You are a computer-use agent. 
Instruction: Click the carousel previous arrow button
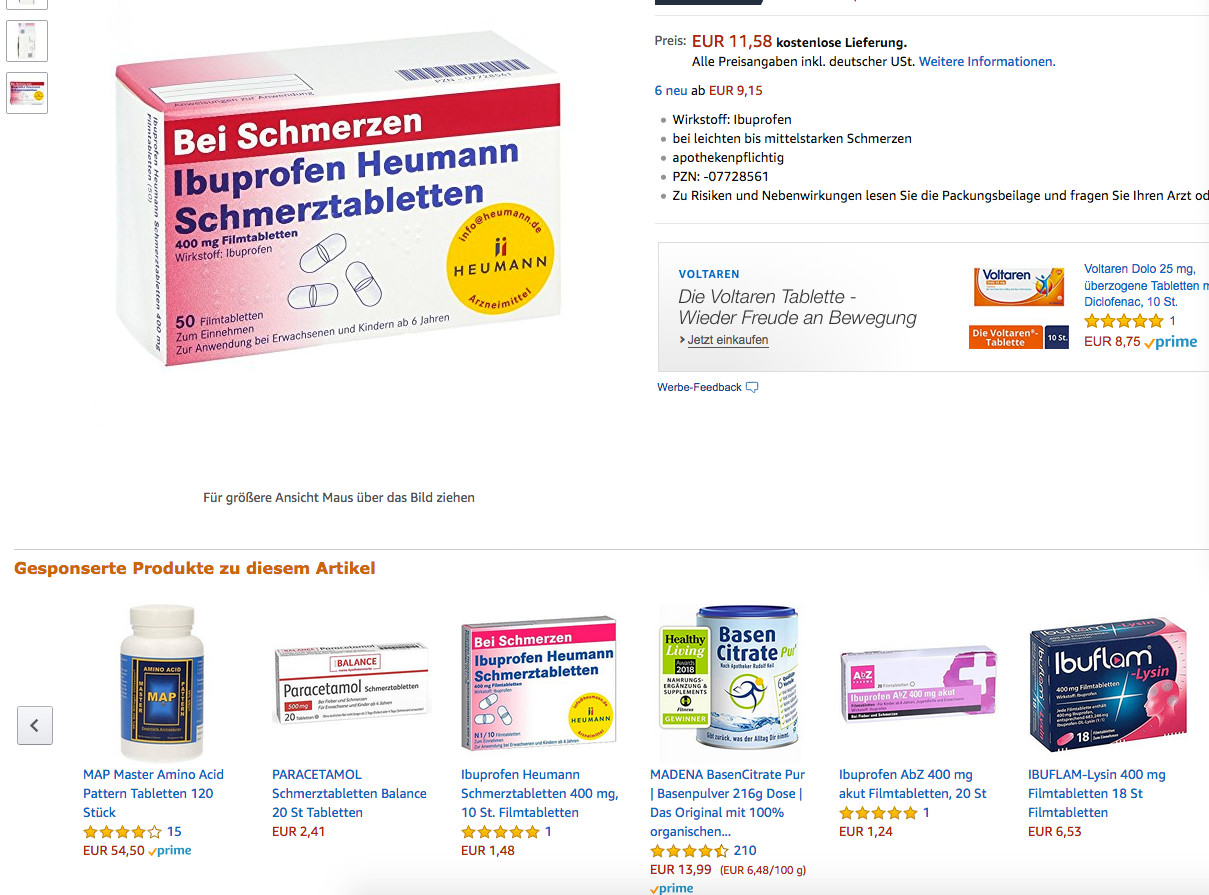tap(35, 725)
